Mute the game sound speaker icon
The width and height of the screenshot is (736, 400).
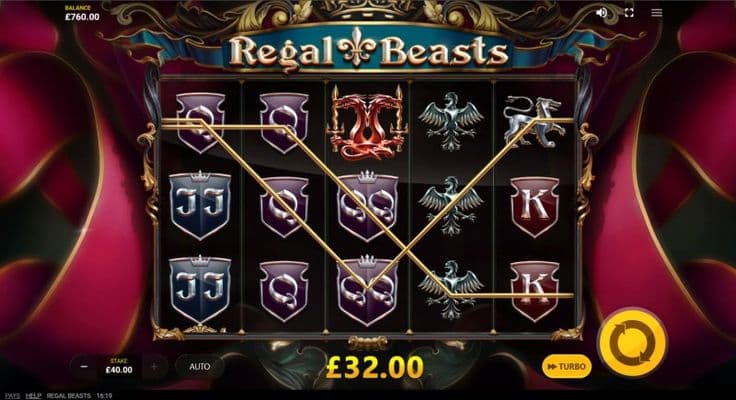[x=601, y=13]
